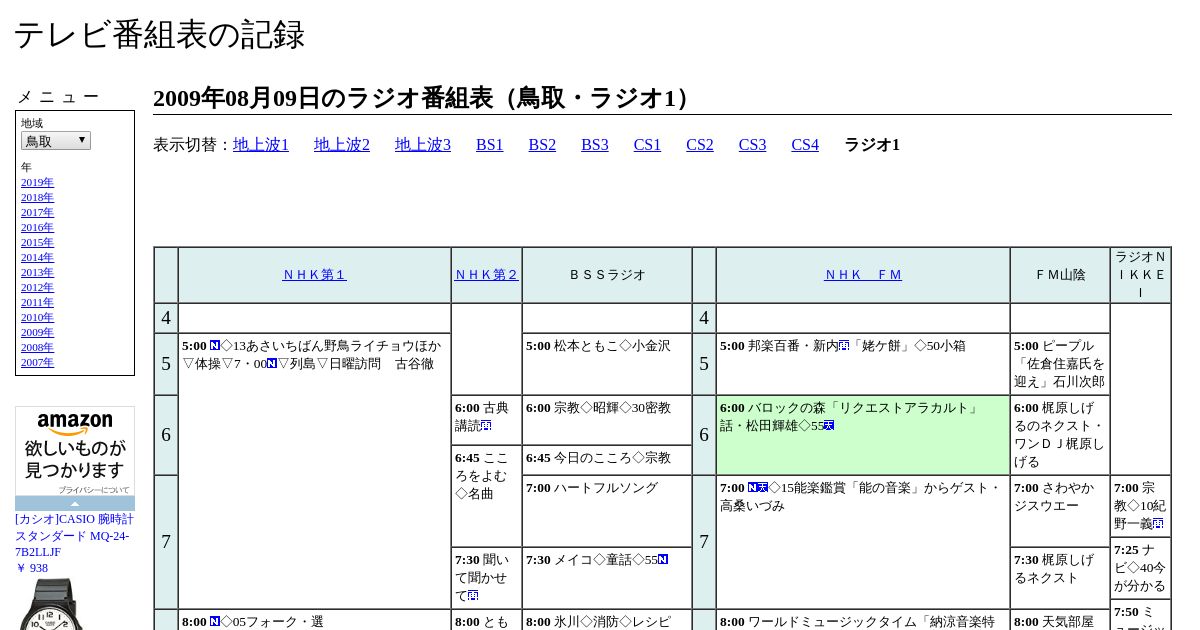The image size is (1200, 630).
Task: Choose the 2010年 year link
Action: tap(37, 317)
